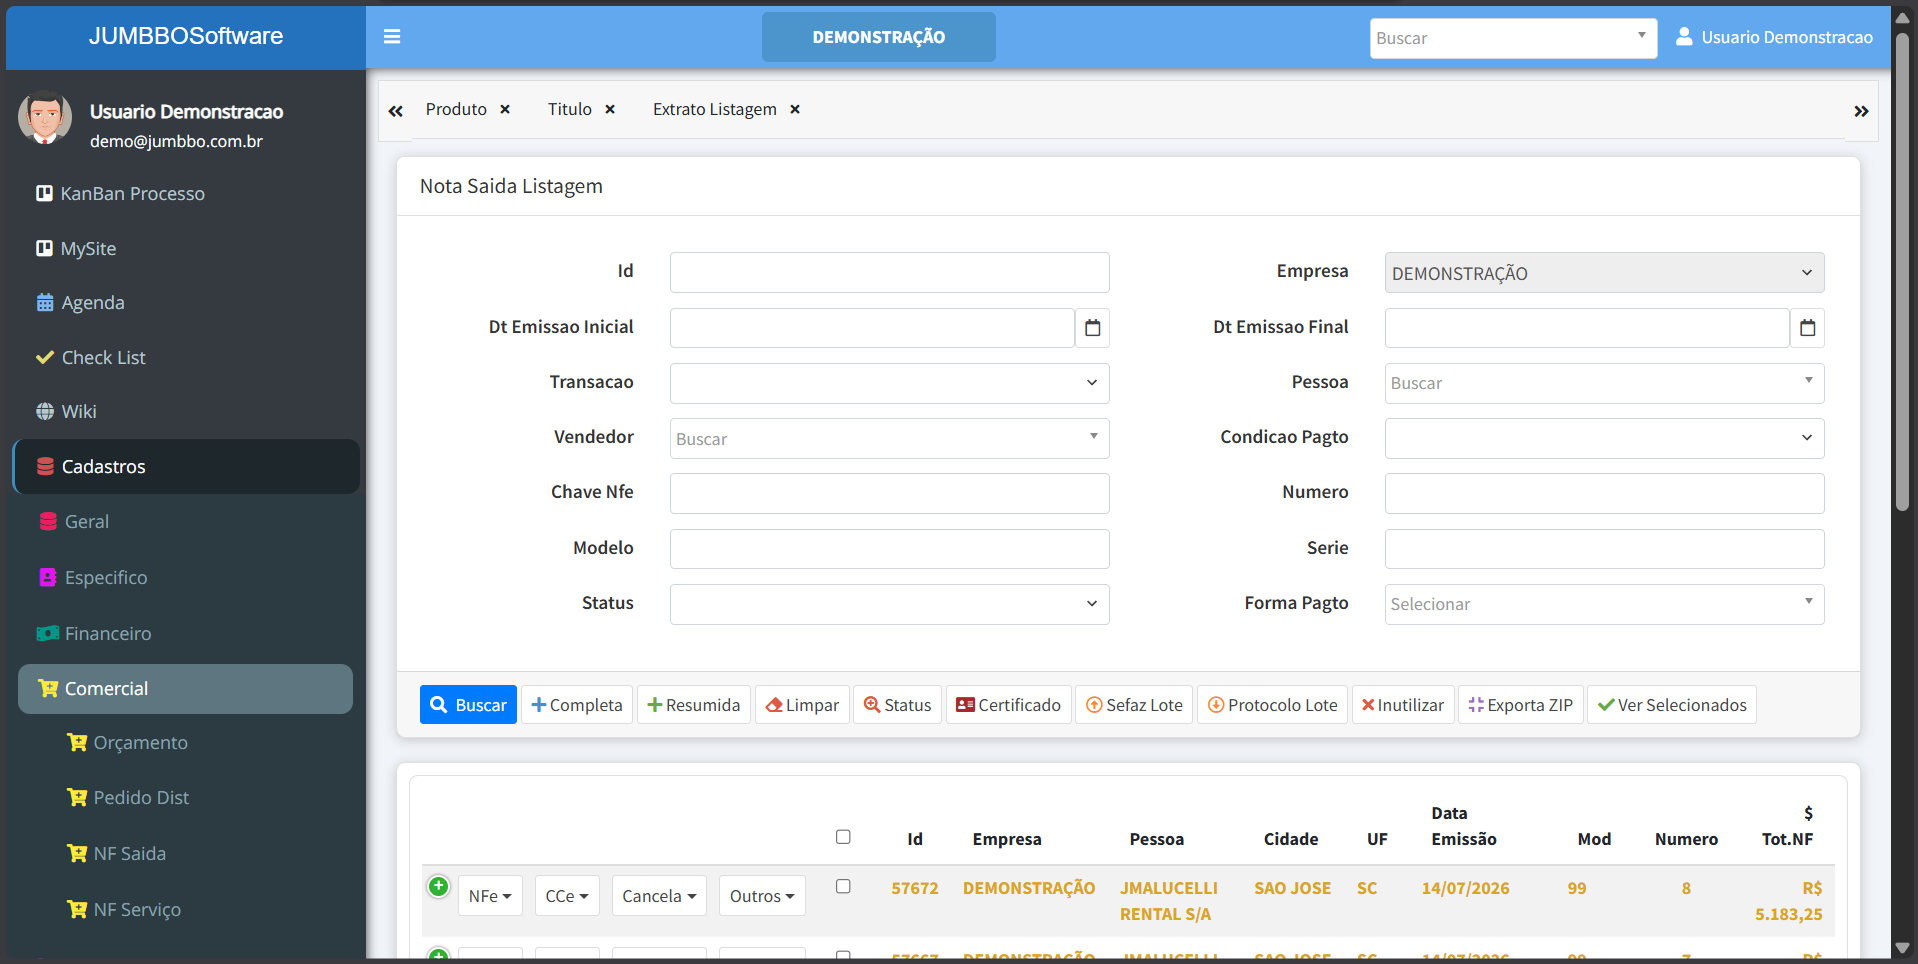This screenshot has width=1918, height=964.
Task: Open the Condicao Pagto dropdown
Action: pos(1604,438)
